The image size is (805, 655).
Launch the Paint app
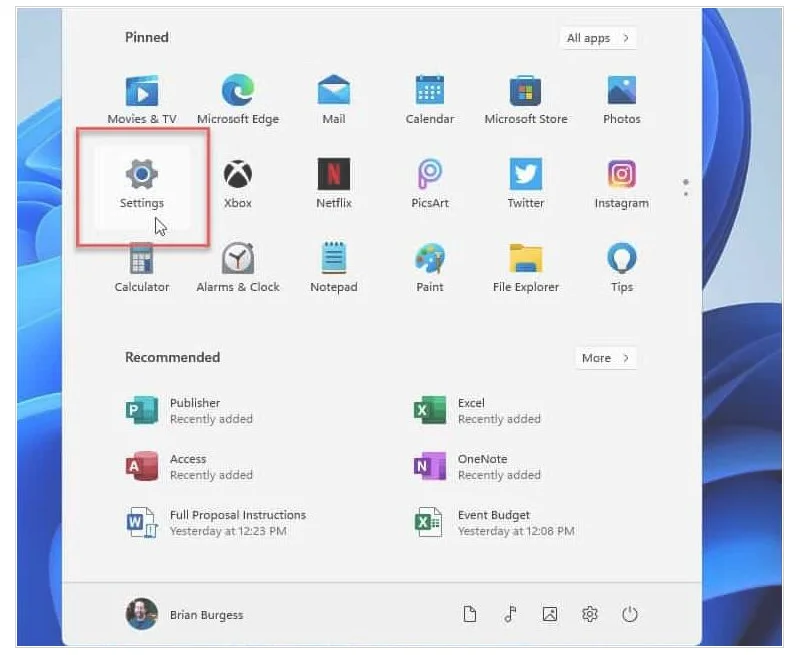(429, 267)
